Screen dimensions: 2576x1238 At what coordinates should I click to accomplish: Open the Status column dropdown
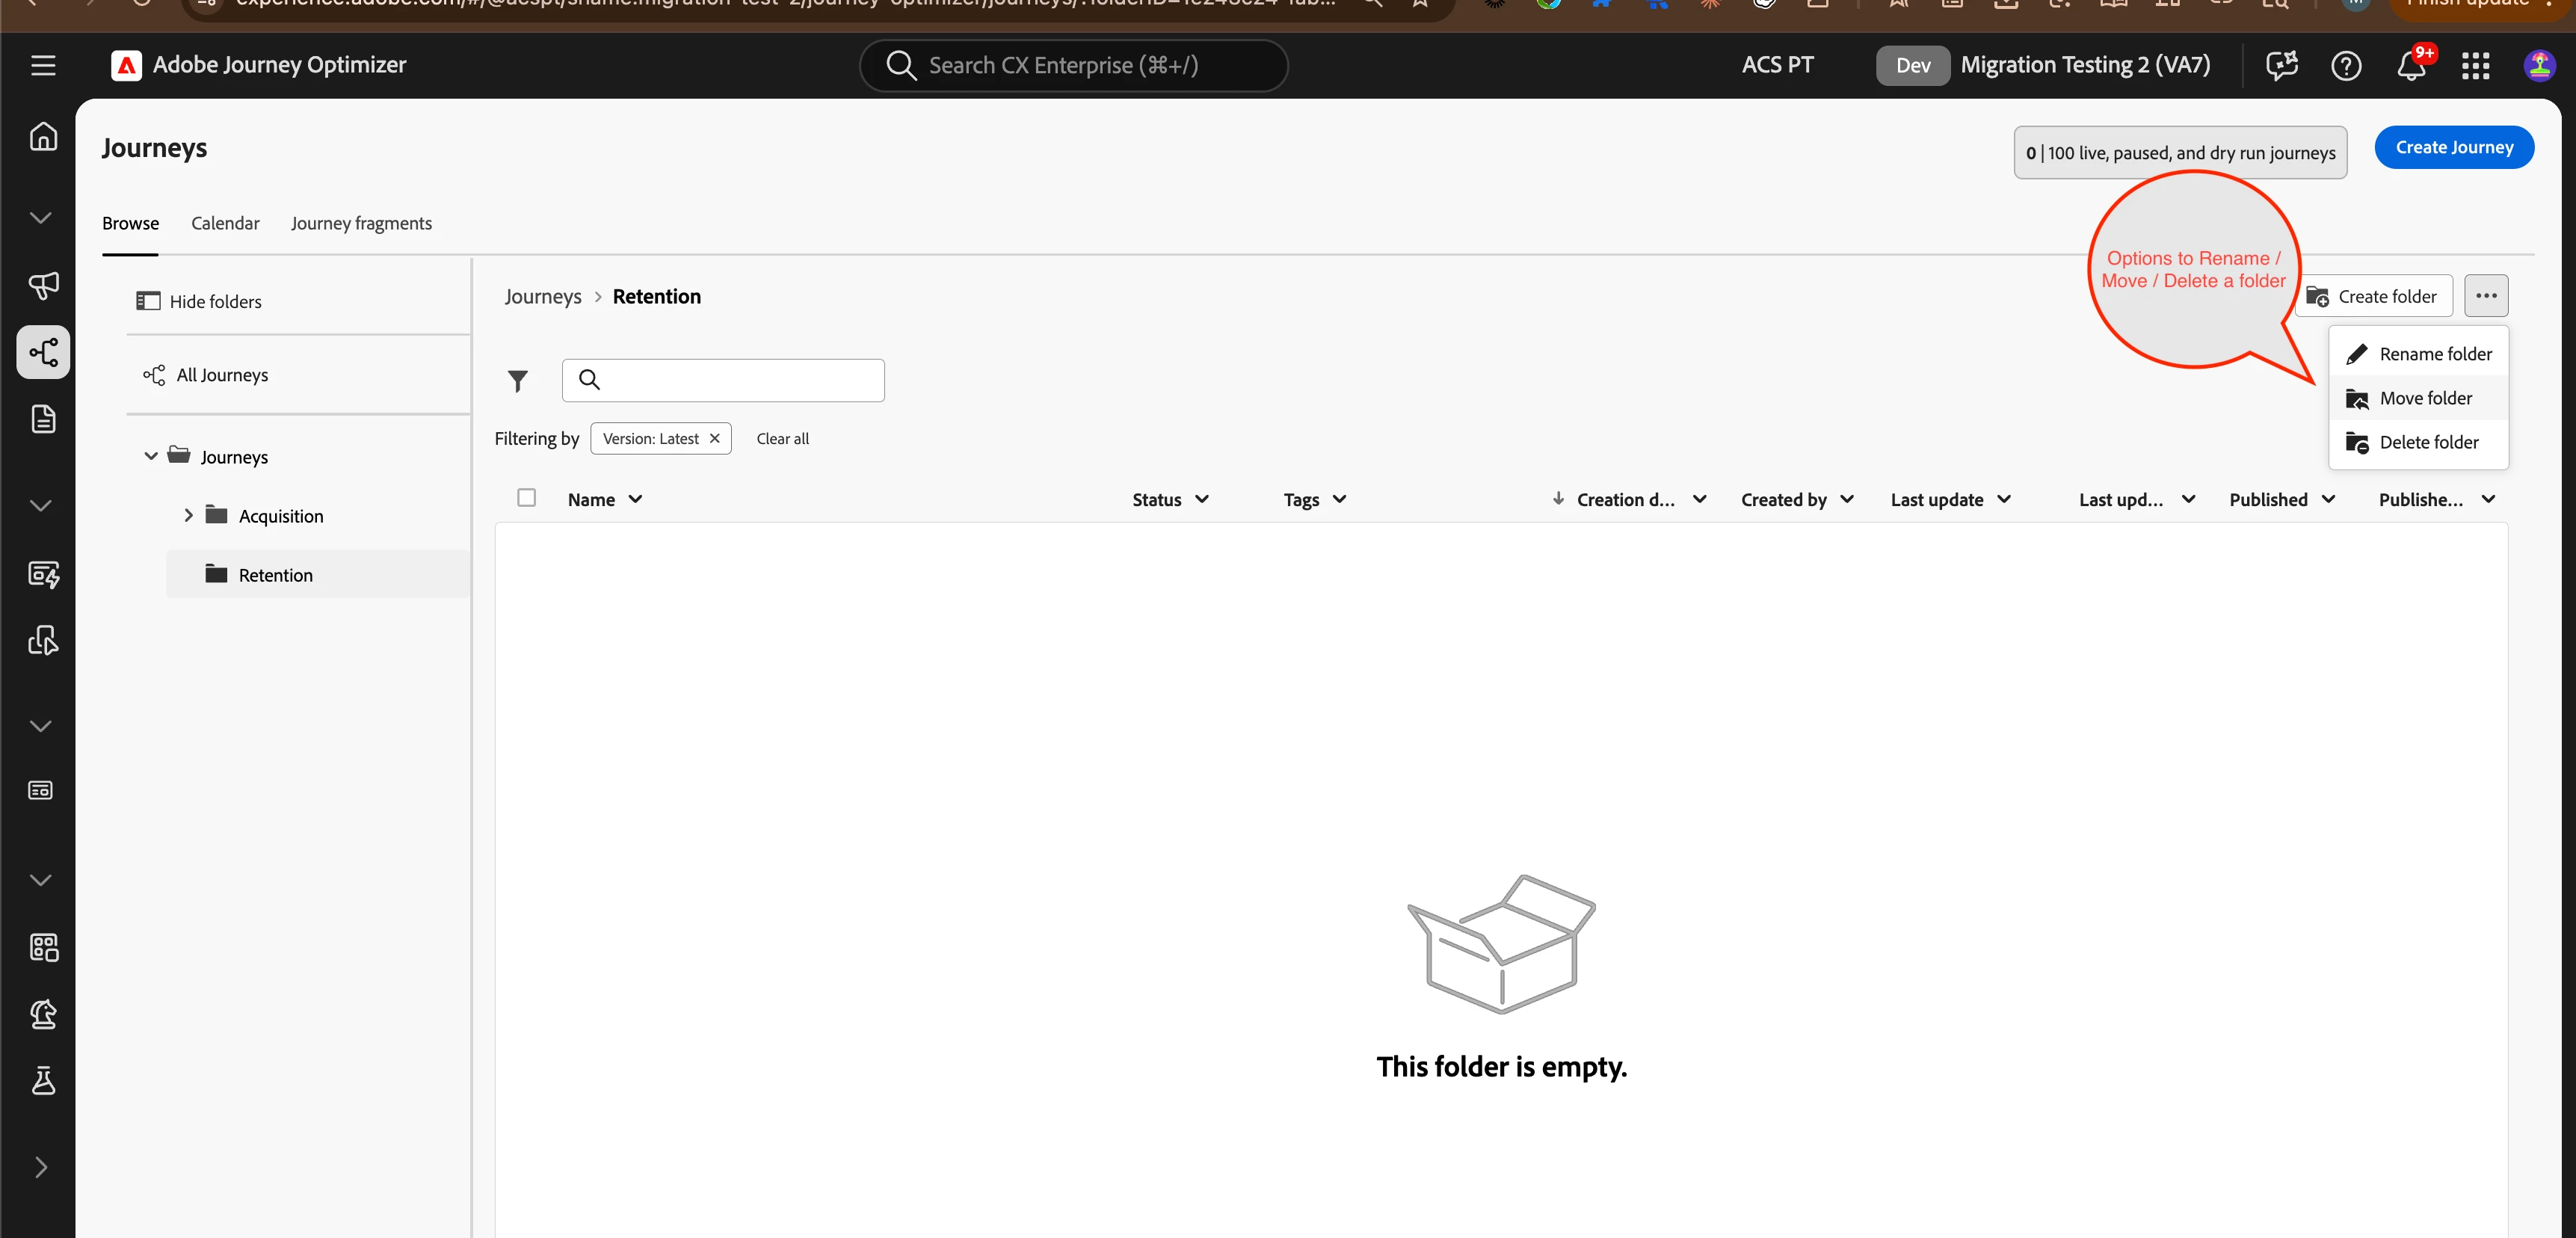coord(1202,499)
